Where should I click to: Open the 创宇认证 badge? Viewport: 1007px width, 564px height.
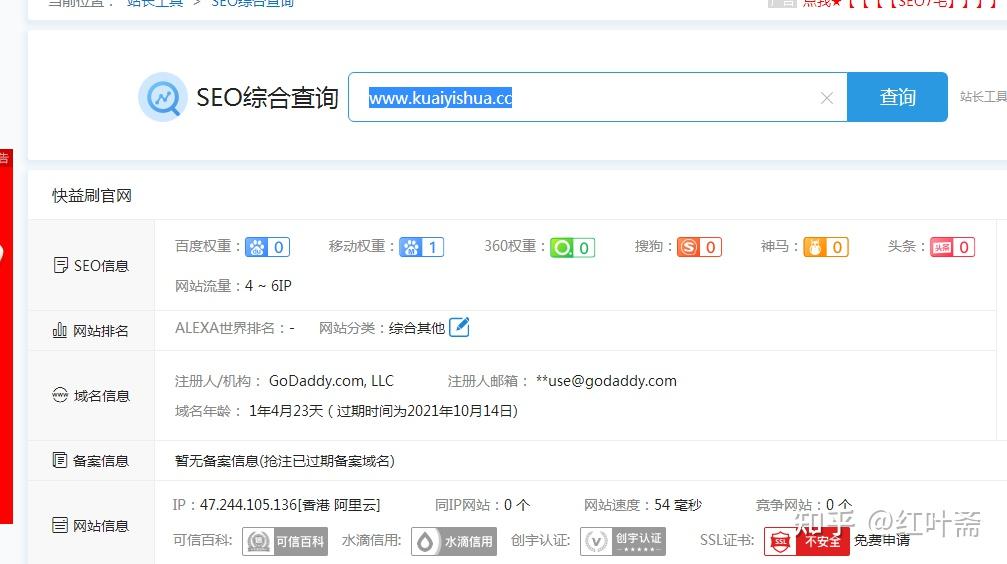(623, 542)
